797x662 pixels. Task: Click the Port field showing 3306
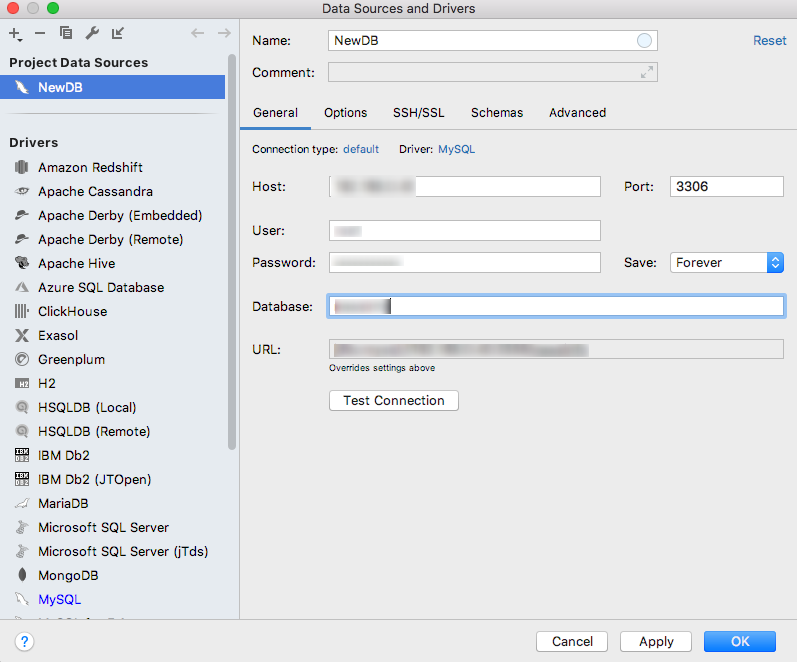click(726, 187)
